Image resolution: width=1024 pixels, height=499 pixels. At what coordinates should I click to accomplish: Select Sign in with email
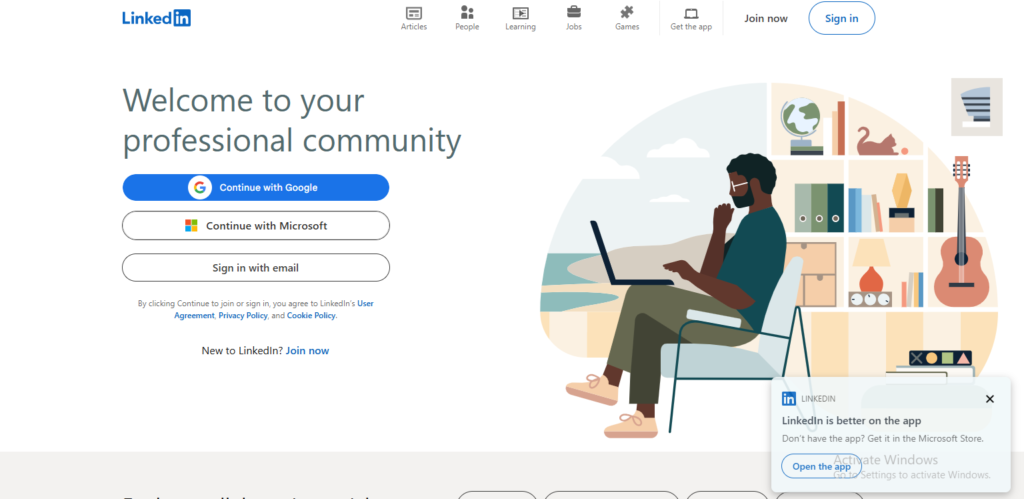256,268
